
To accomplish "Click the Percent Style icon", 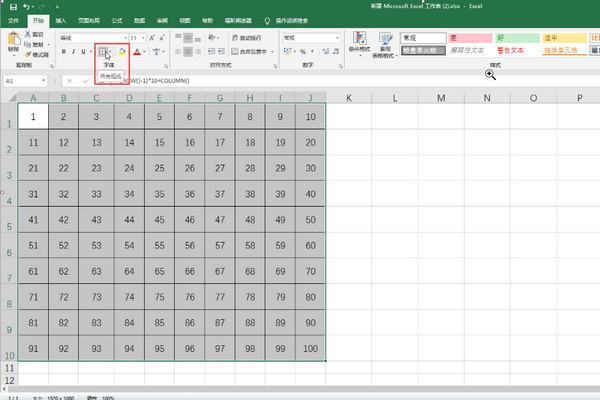I will 303,52.
